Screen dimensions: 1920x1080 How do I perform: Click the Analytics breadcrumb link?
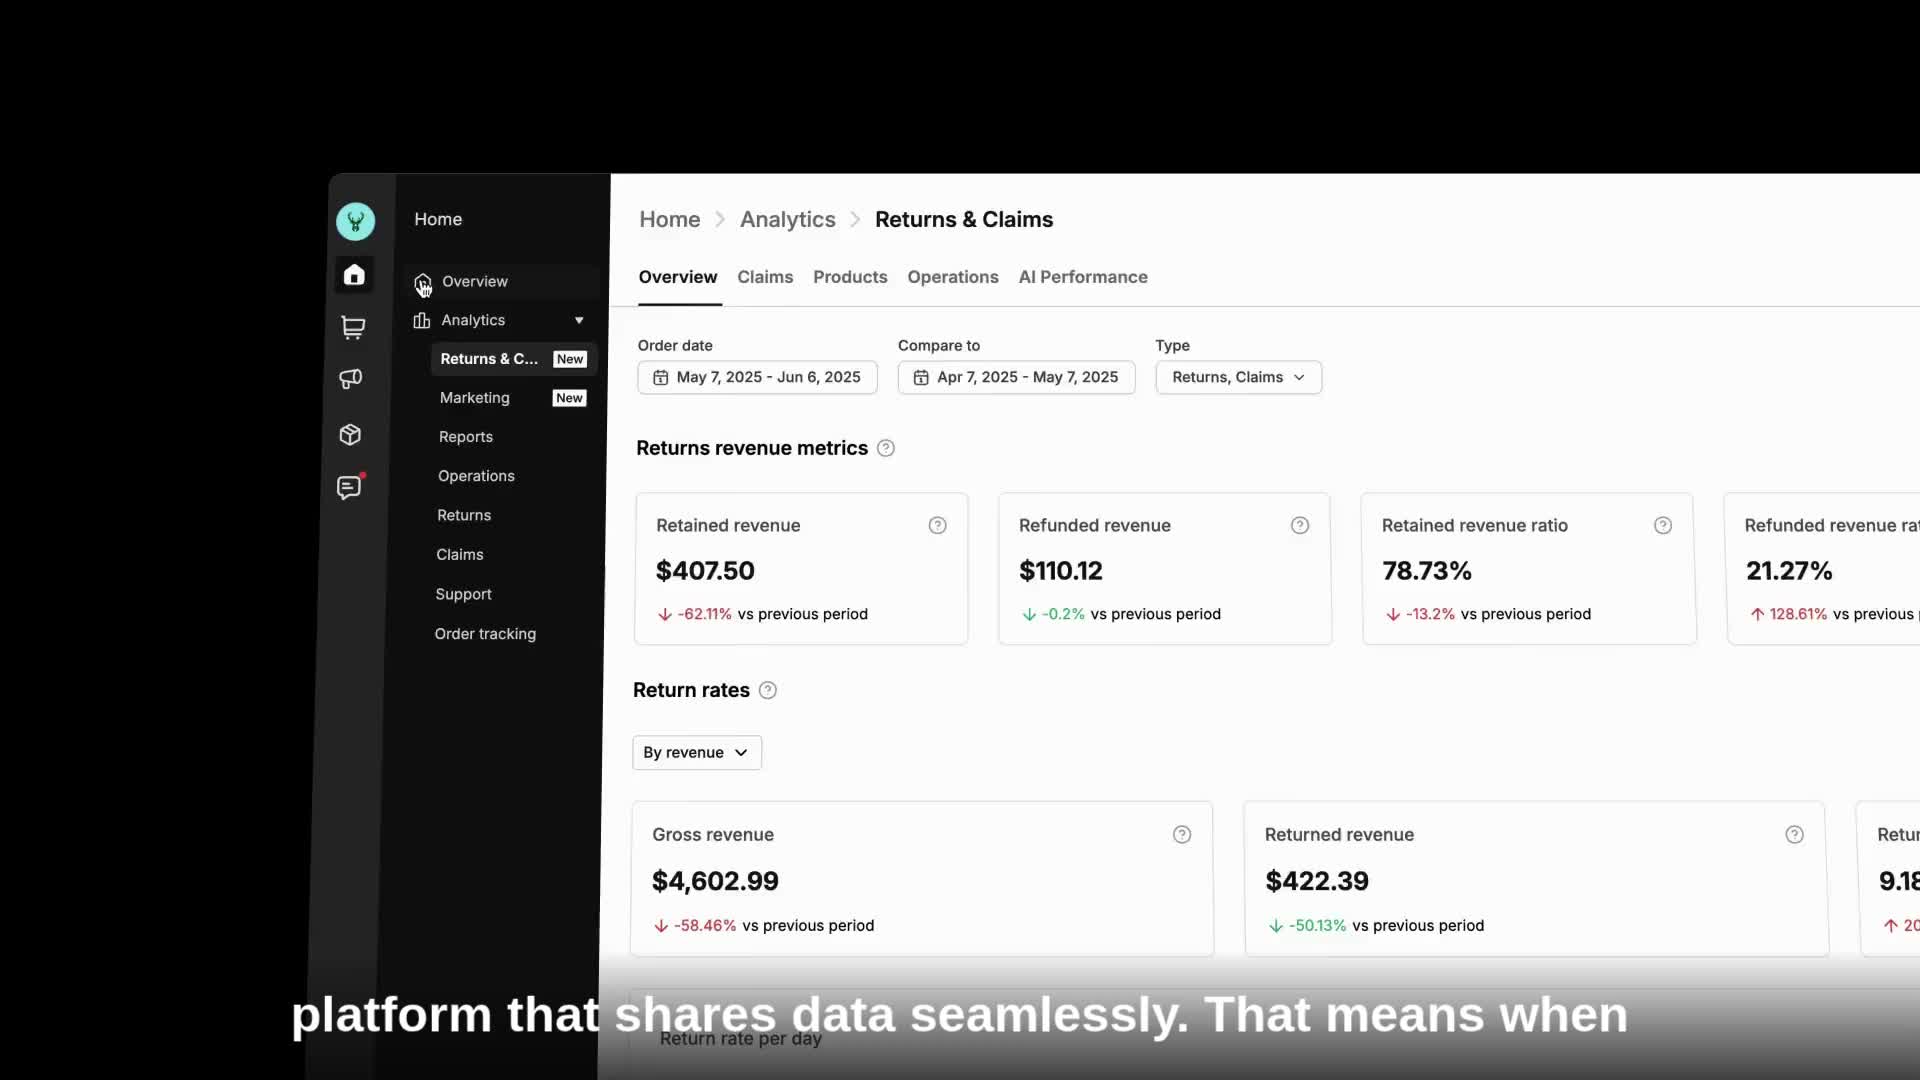(x=788, y=219)
